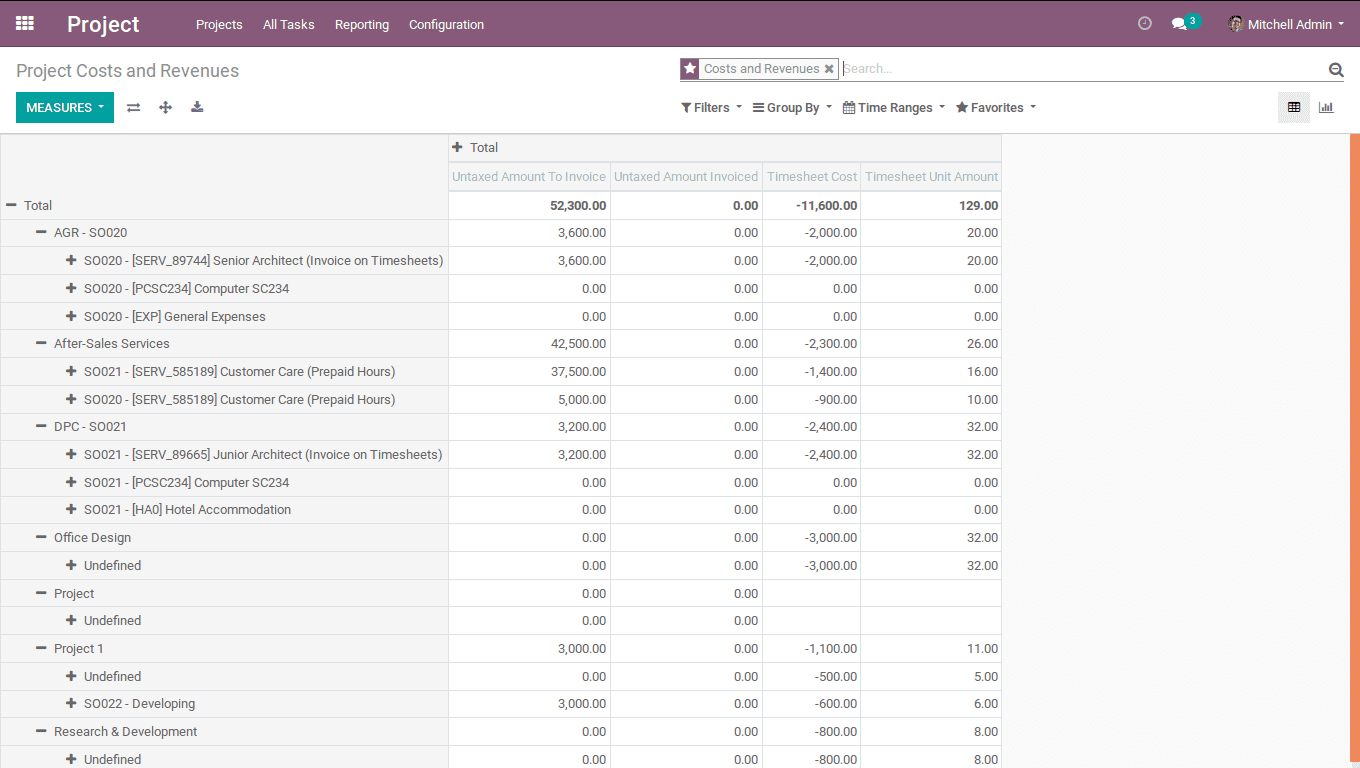Open the Reporting menu
The height and width of the screenshot is (768, 1360).
tap(362, 24)
